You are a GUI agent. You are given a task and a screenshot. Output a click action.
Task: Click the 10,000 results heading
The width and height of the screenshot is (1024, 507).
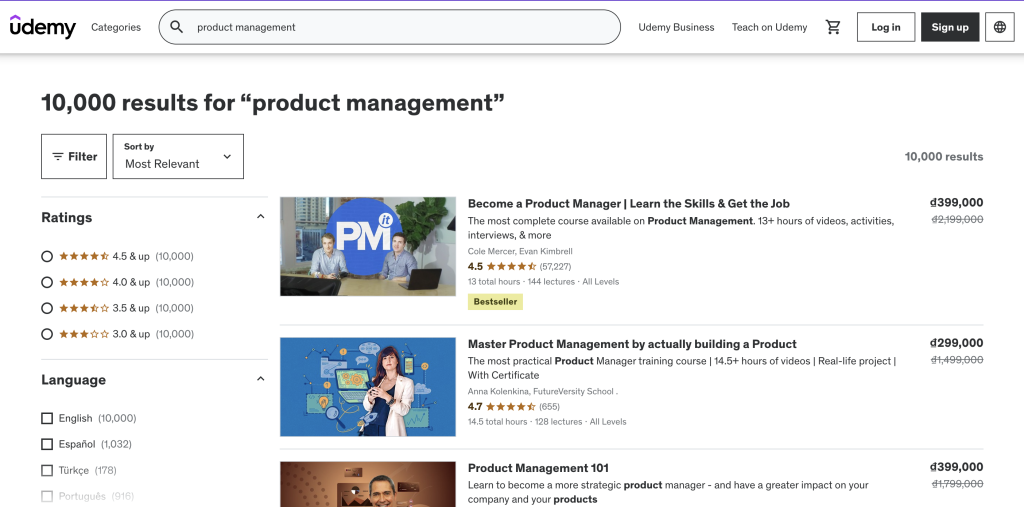273,103
